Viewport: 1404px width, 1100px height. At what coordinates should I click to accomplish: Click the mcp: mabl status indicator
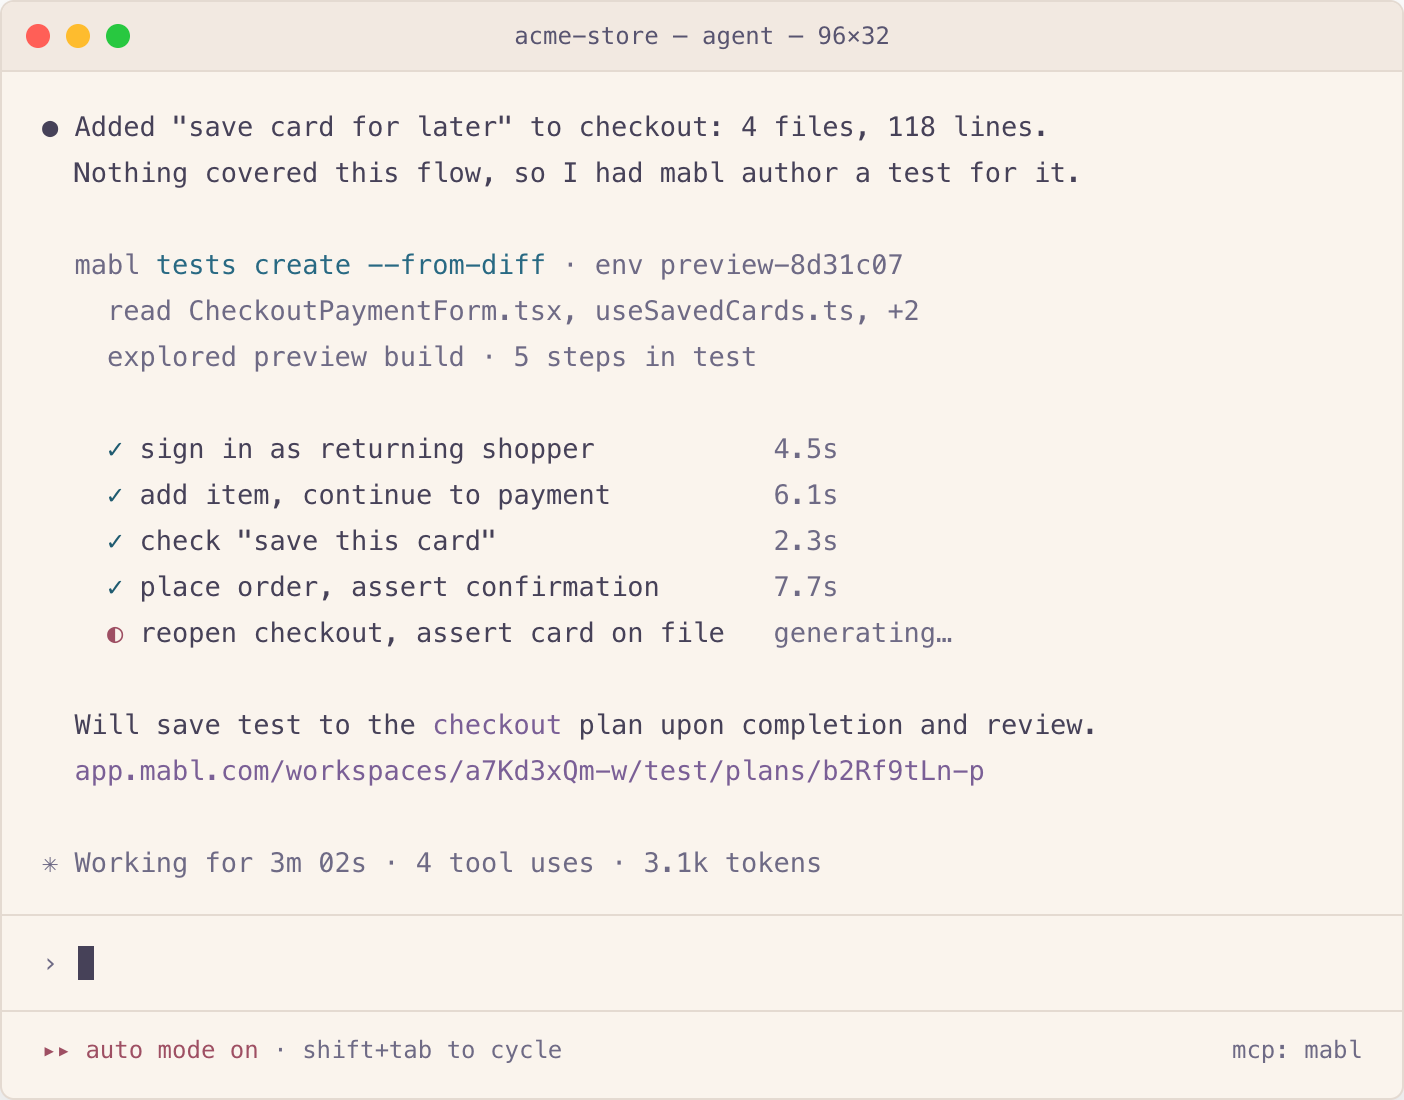tap(1296, 1050)
